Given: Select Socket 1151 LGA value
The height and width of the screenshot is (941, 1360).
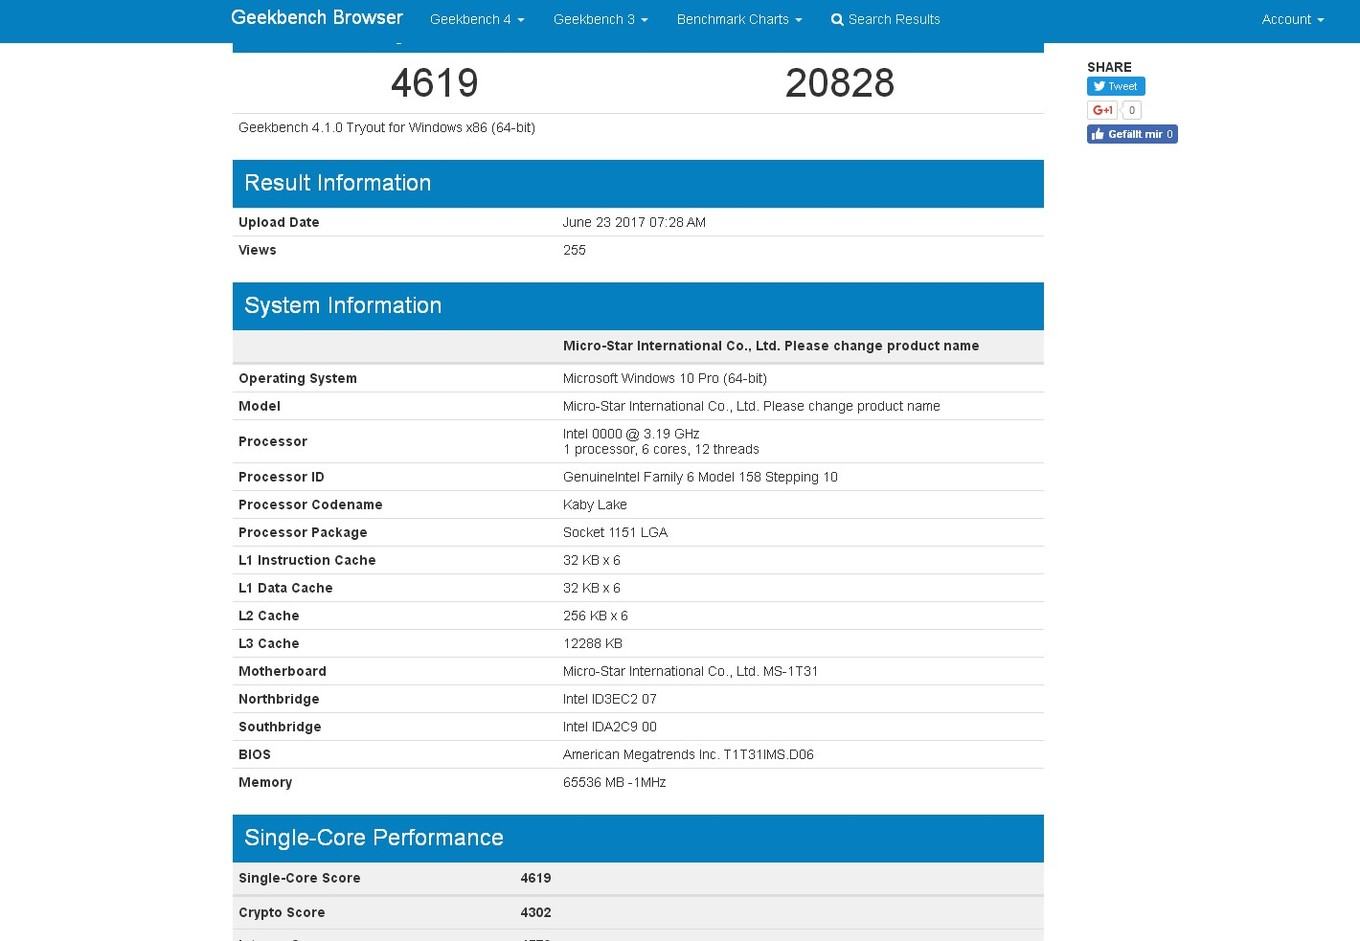Looking at the screenshot, I should [x=615, y=532].
